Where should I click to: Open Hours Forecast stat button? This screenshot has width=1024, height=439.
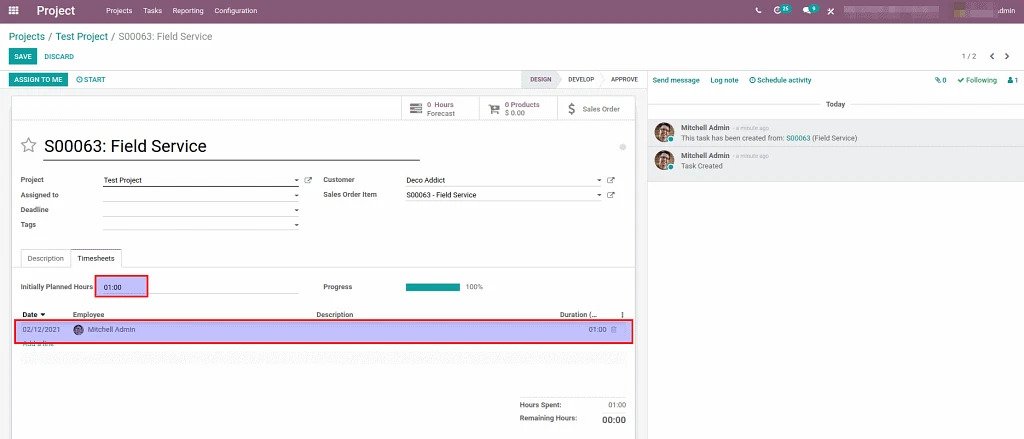point(440,109)
